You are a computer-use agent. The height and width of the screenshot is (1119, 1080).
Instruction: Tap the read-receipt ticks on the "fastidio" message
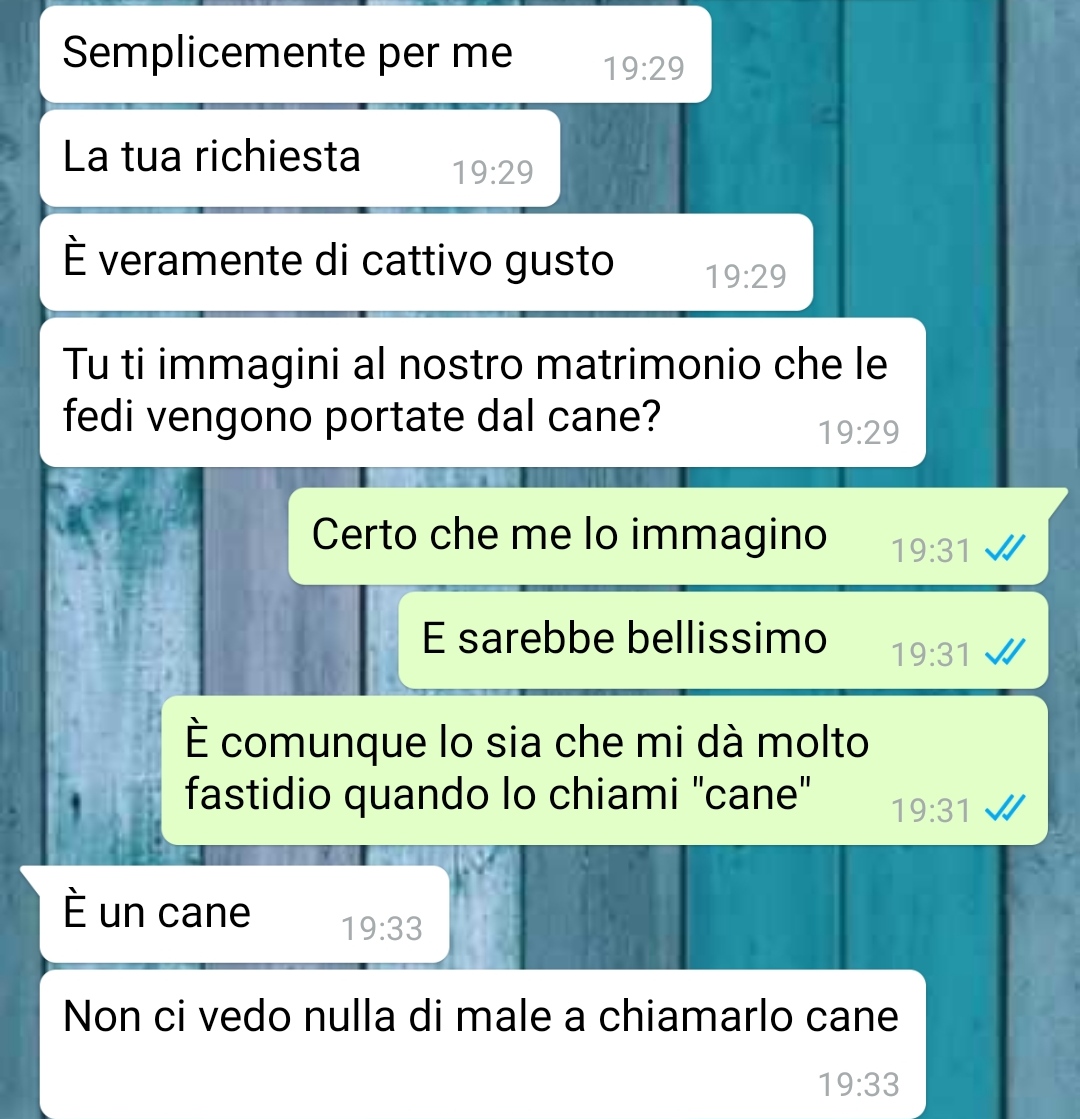click(1005, 809)
